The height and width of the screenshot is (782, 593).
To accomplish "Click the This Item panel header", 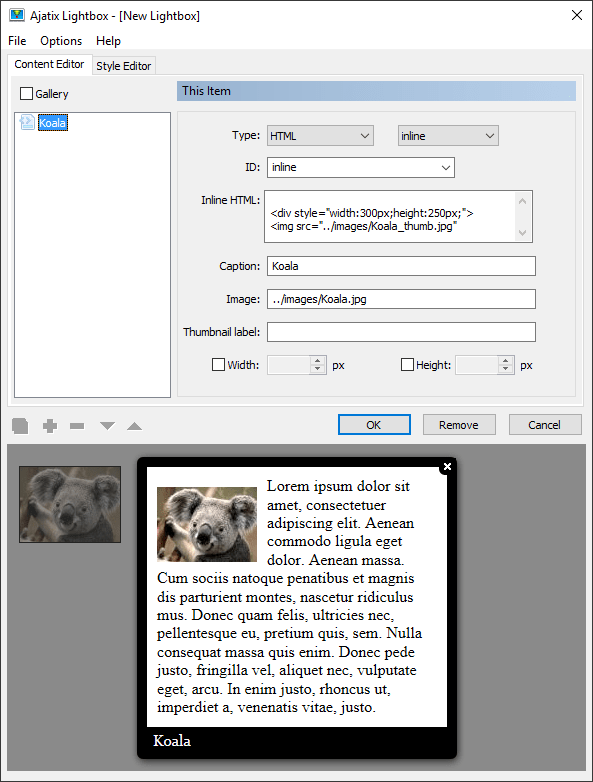I will click(x=377, y=91).
